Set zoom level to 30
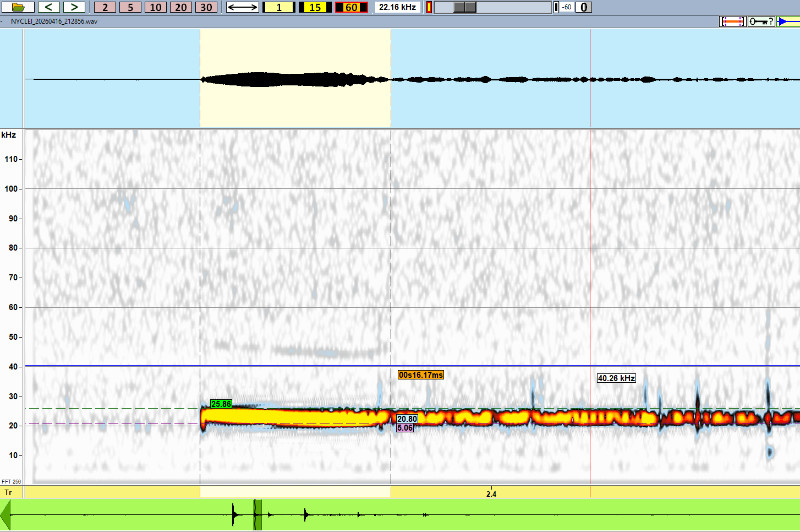 (x=205, y=7)
